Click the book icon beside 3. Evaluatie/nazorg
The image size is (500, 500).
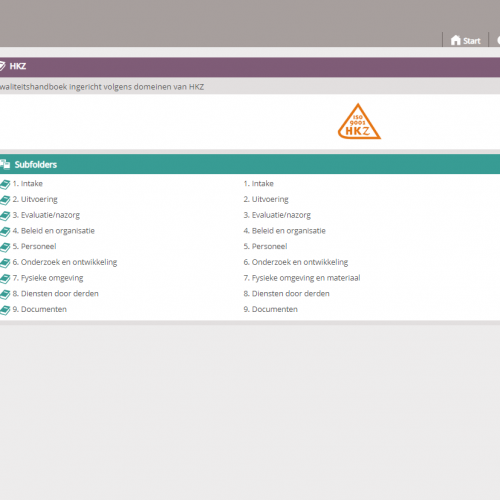[5, 215]
